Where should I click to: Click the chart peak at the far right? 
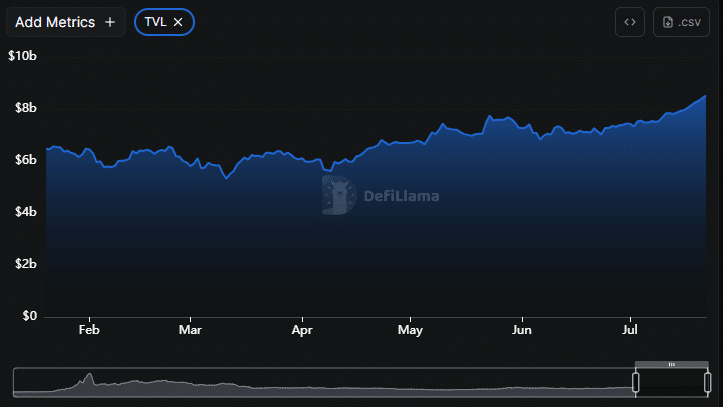[x=706, y=97]
